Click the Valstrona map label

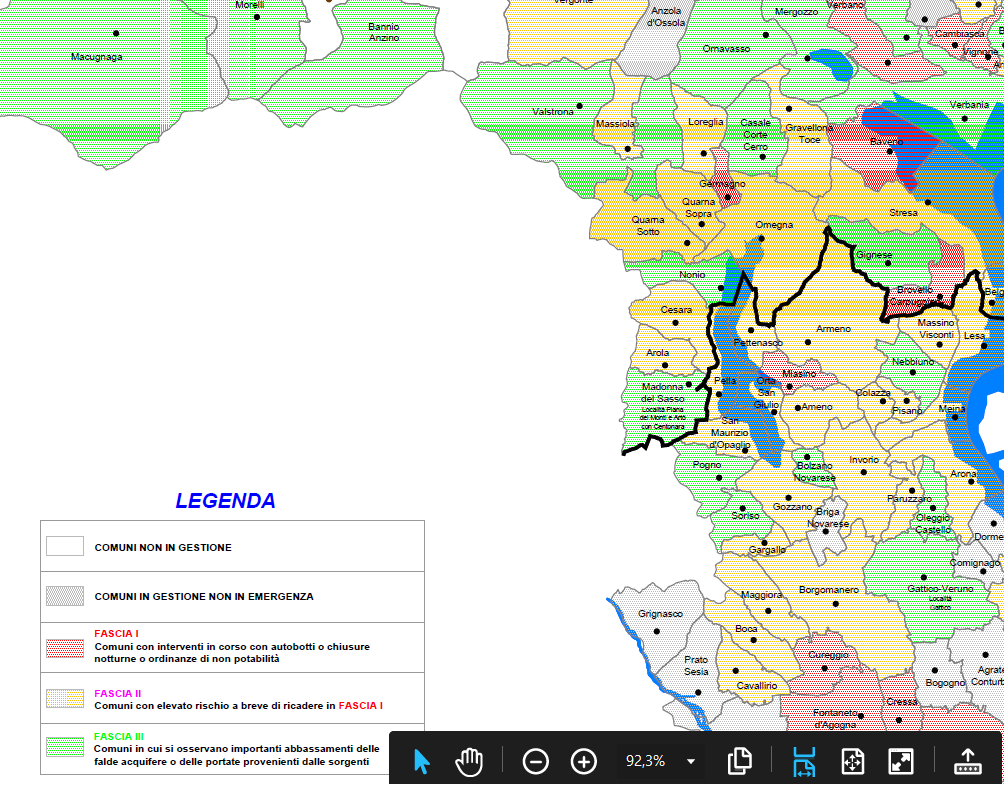(553, 112)
